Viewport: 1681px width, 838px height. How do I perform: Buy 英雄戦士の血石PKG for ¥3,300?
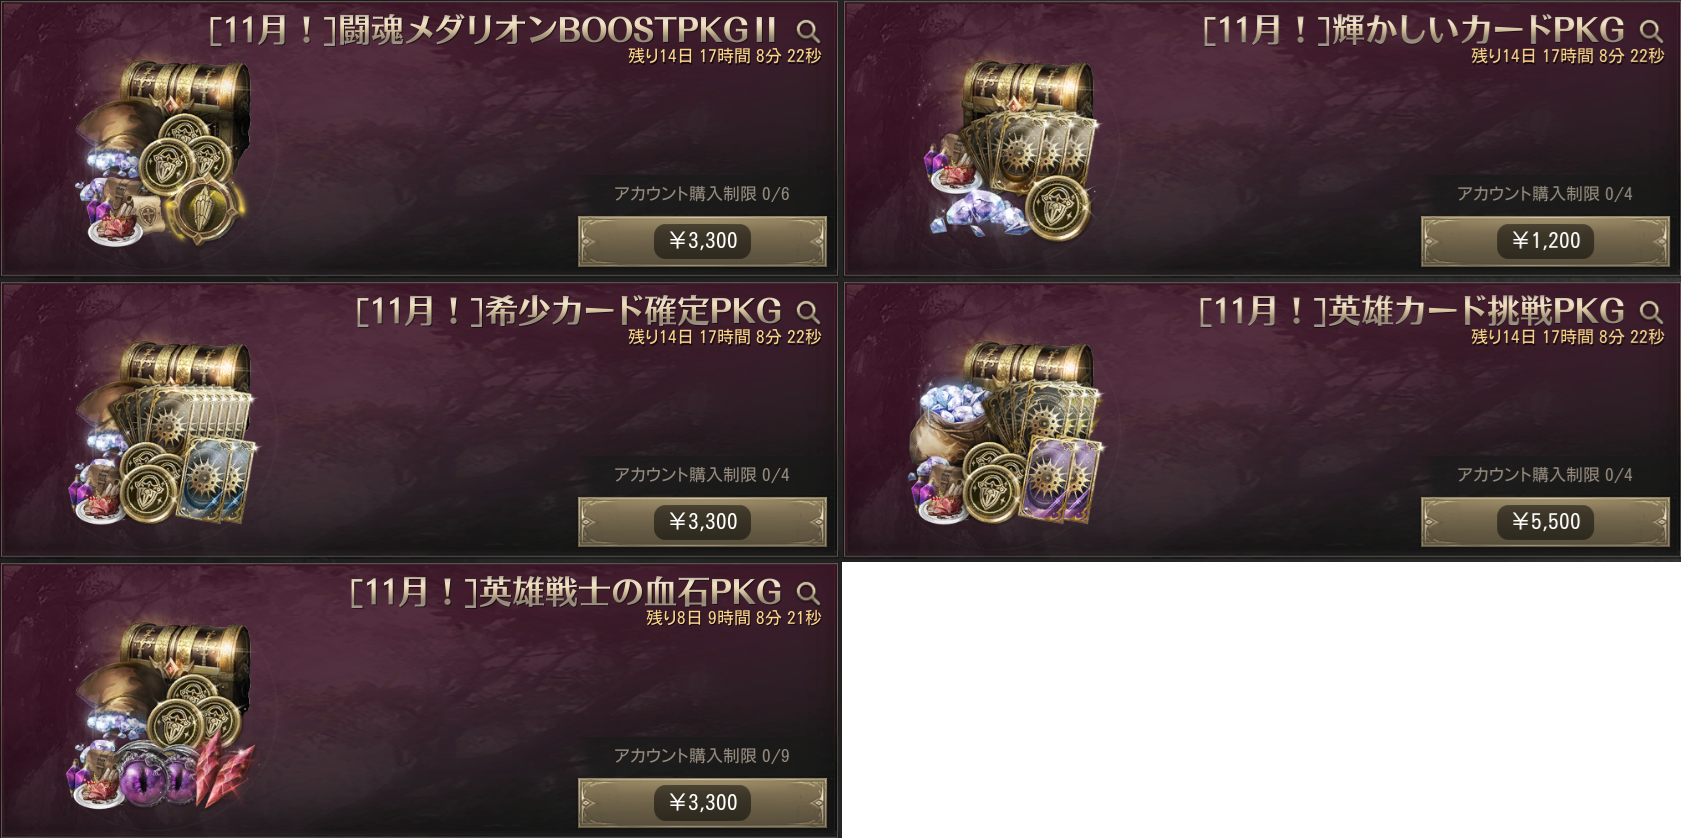tap(702, 803)
